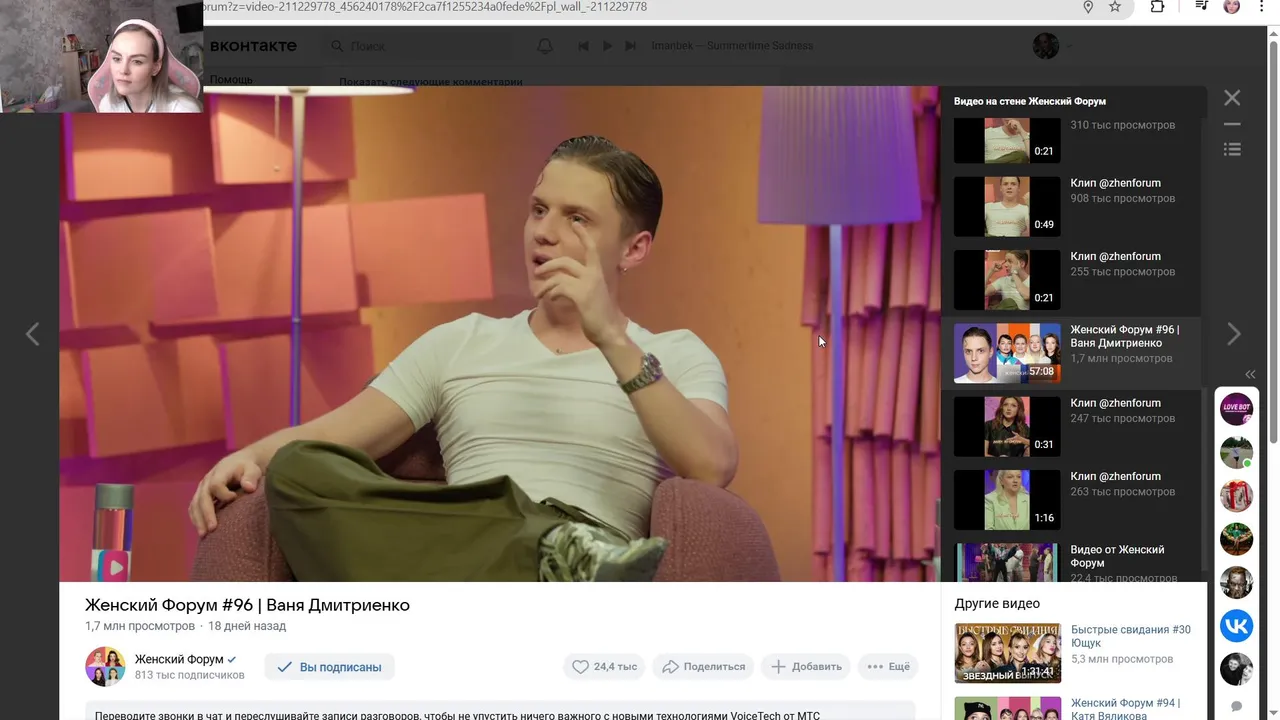
Task: Click the webcam overlay in the corner
Action: [x=101, y=56]
